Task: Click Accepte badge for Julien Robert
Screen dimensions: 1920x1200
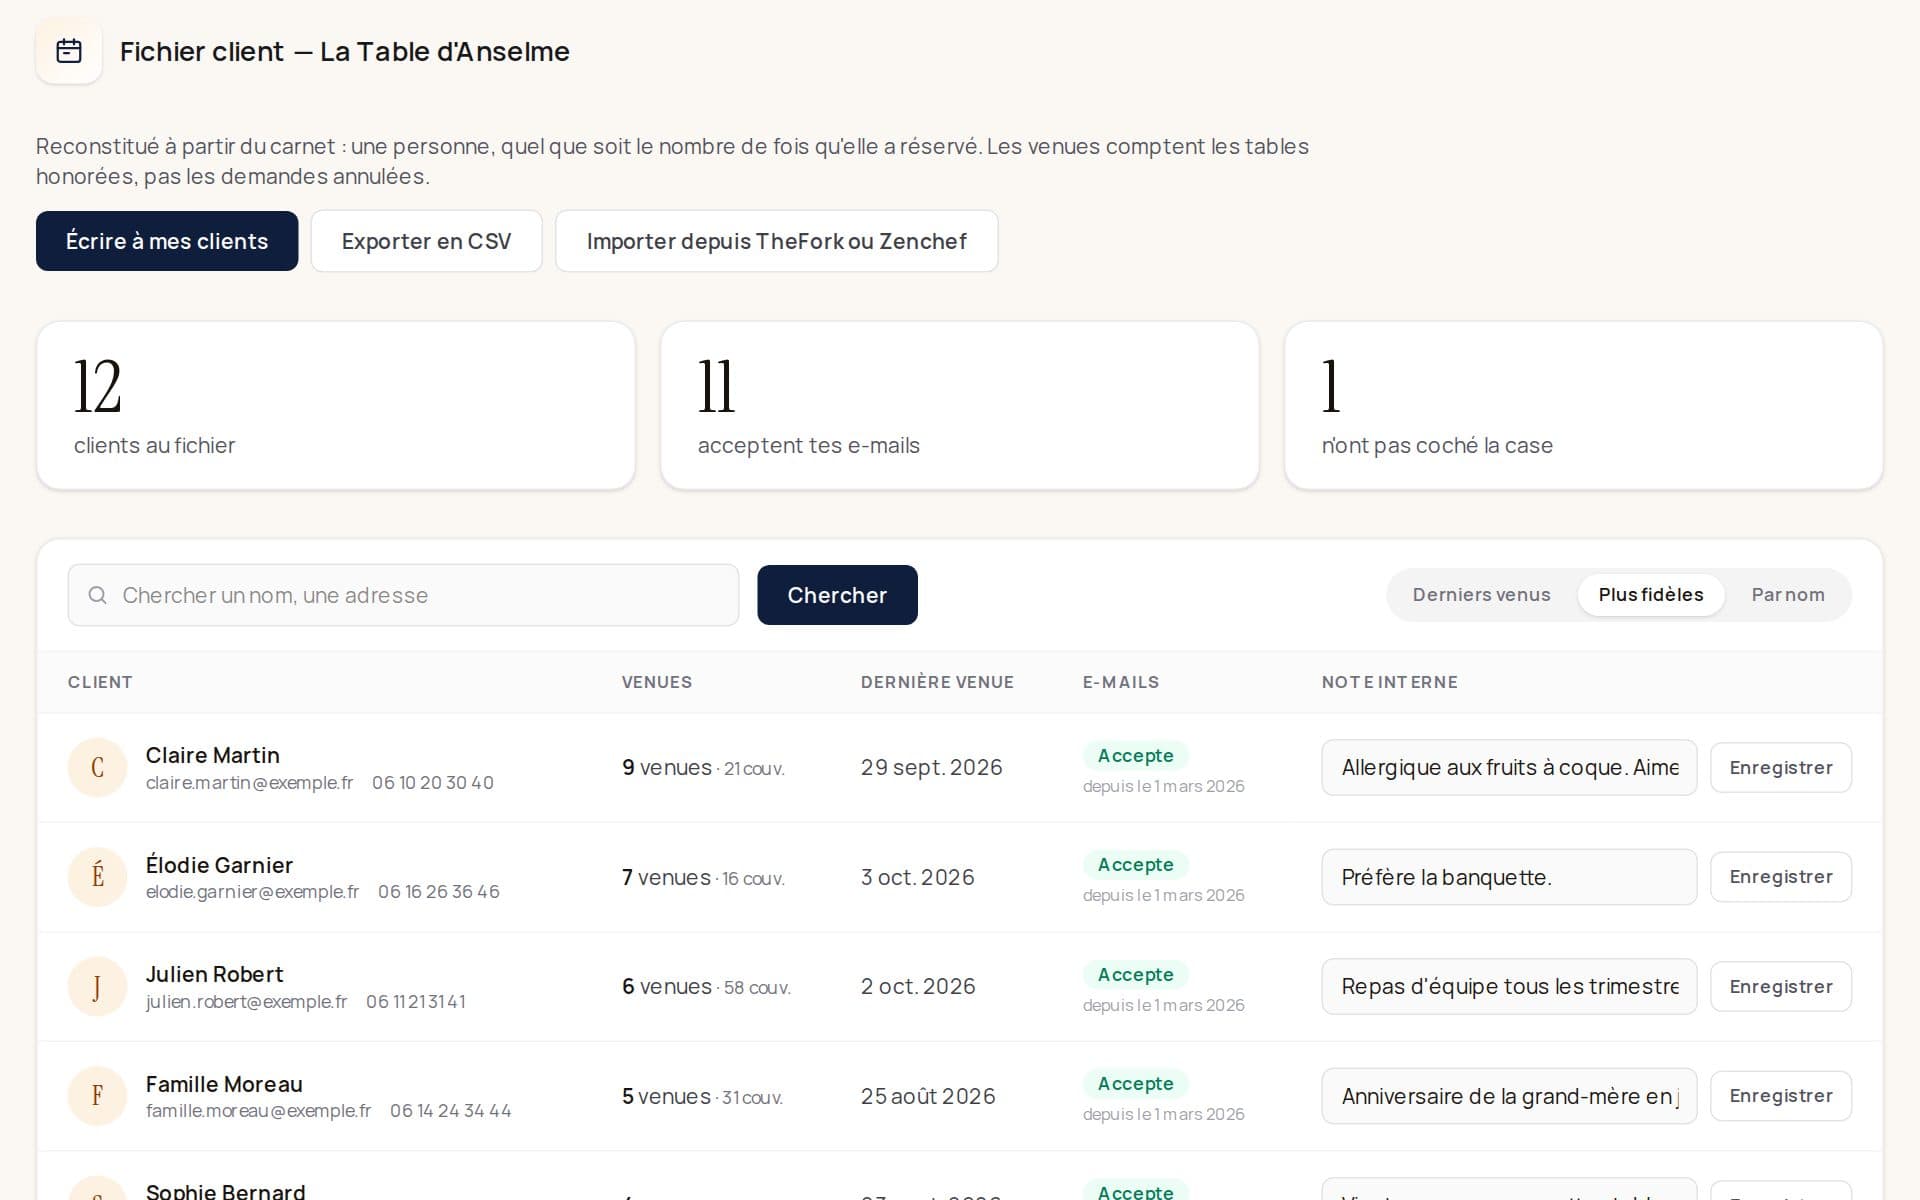Action: click(1135, 974)
